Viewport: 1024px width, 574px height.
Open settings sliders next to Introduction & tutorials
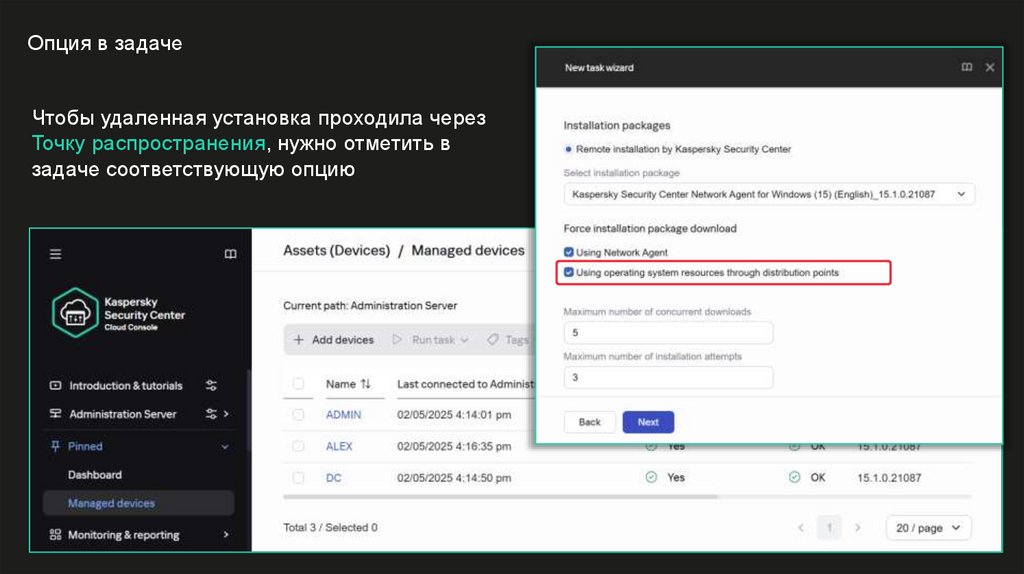click(x=211, y=385)
